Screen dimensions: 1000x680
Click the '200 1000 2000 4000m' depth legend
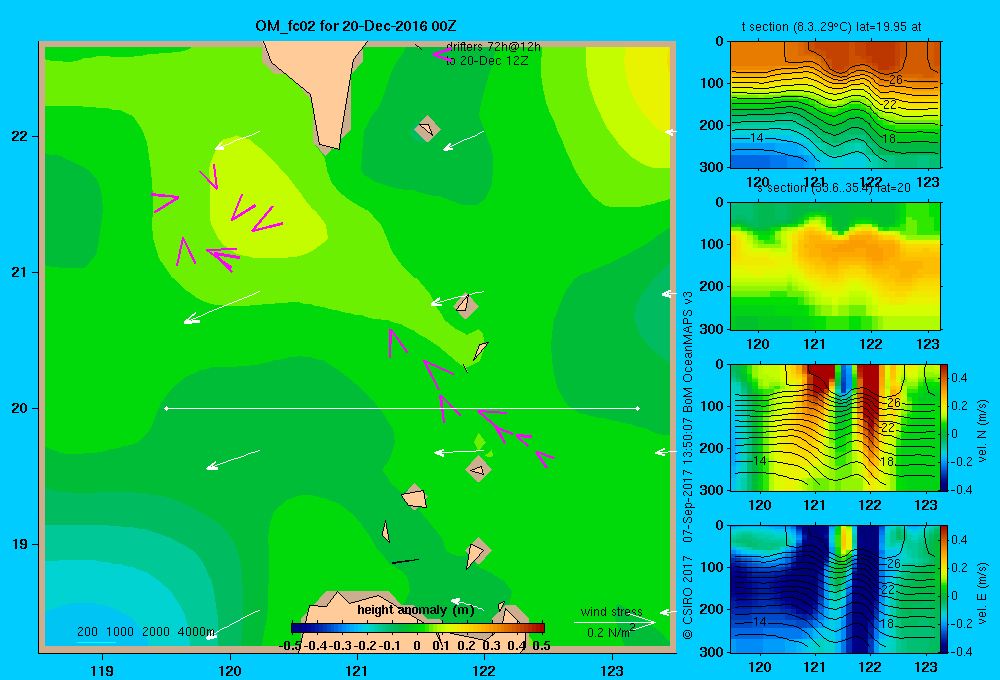(x=145, y=632)
